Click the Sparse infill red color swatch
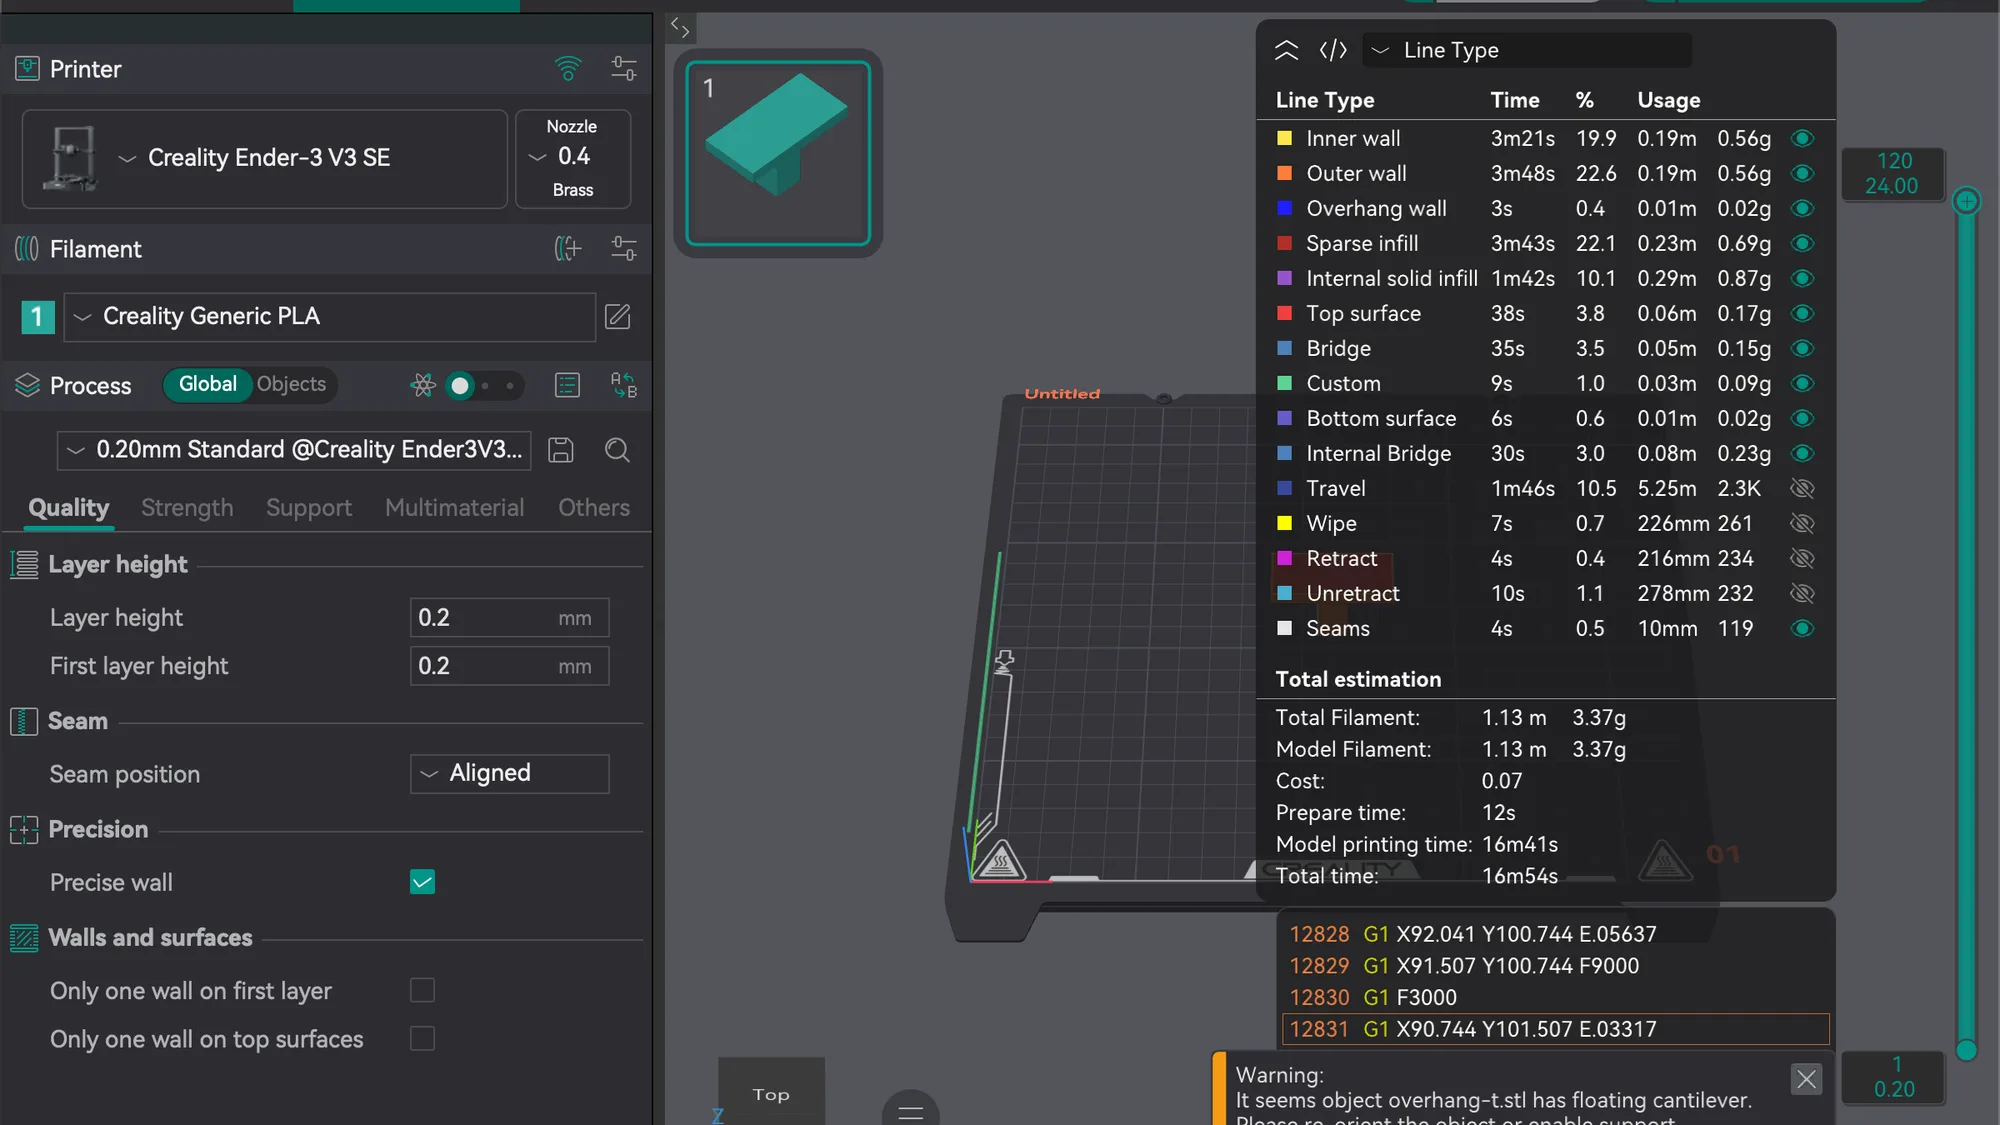The width and height of the screenshot is (2000, 1125). tap(1285, 243)
